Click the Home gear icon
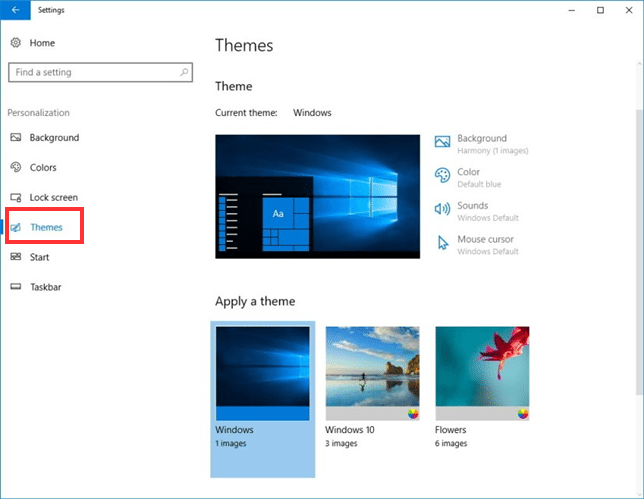 coord(16,42)
